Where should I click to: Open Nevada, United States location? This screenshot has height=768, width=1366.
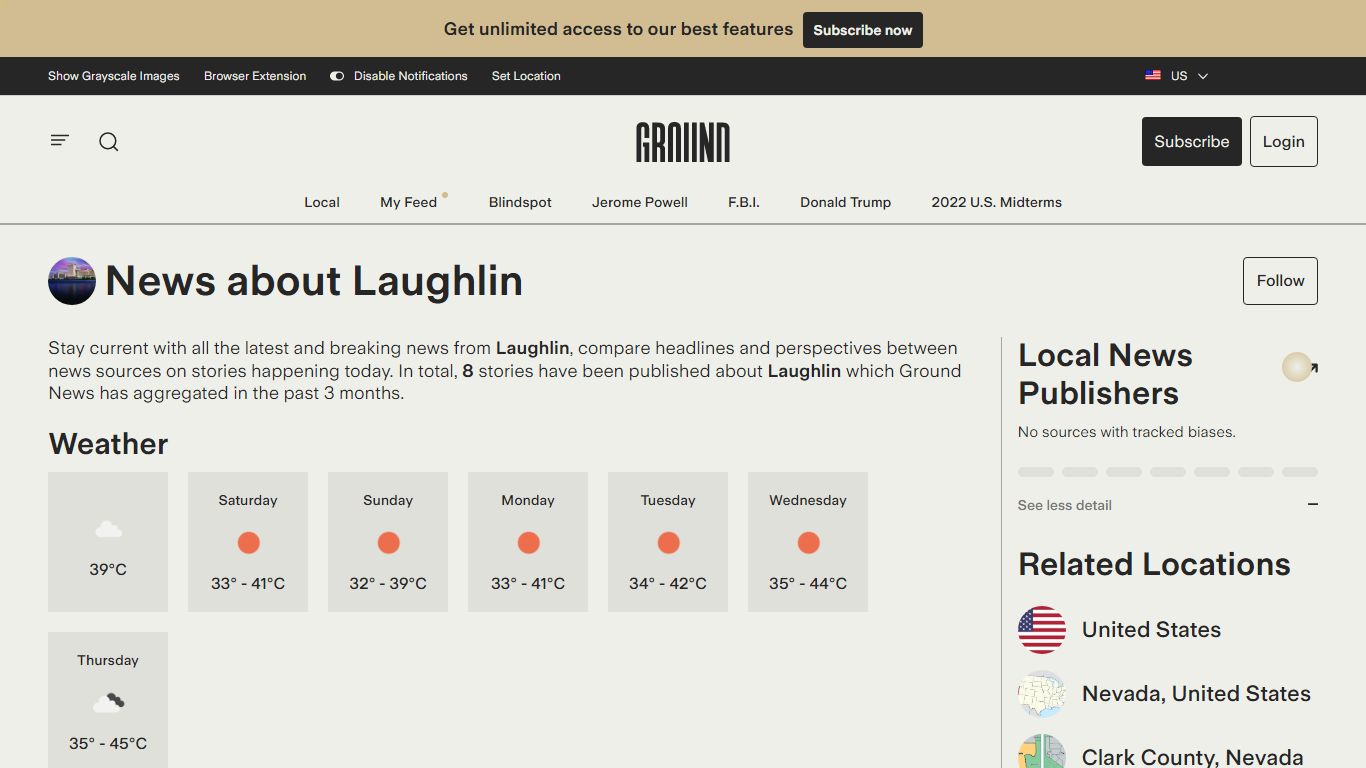pos(1196,694)
